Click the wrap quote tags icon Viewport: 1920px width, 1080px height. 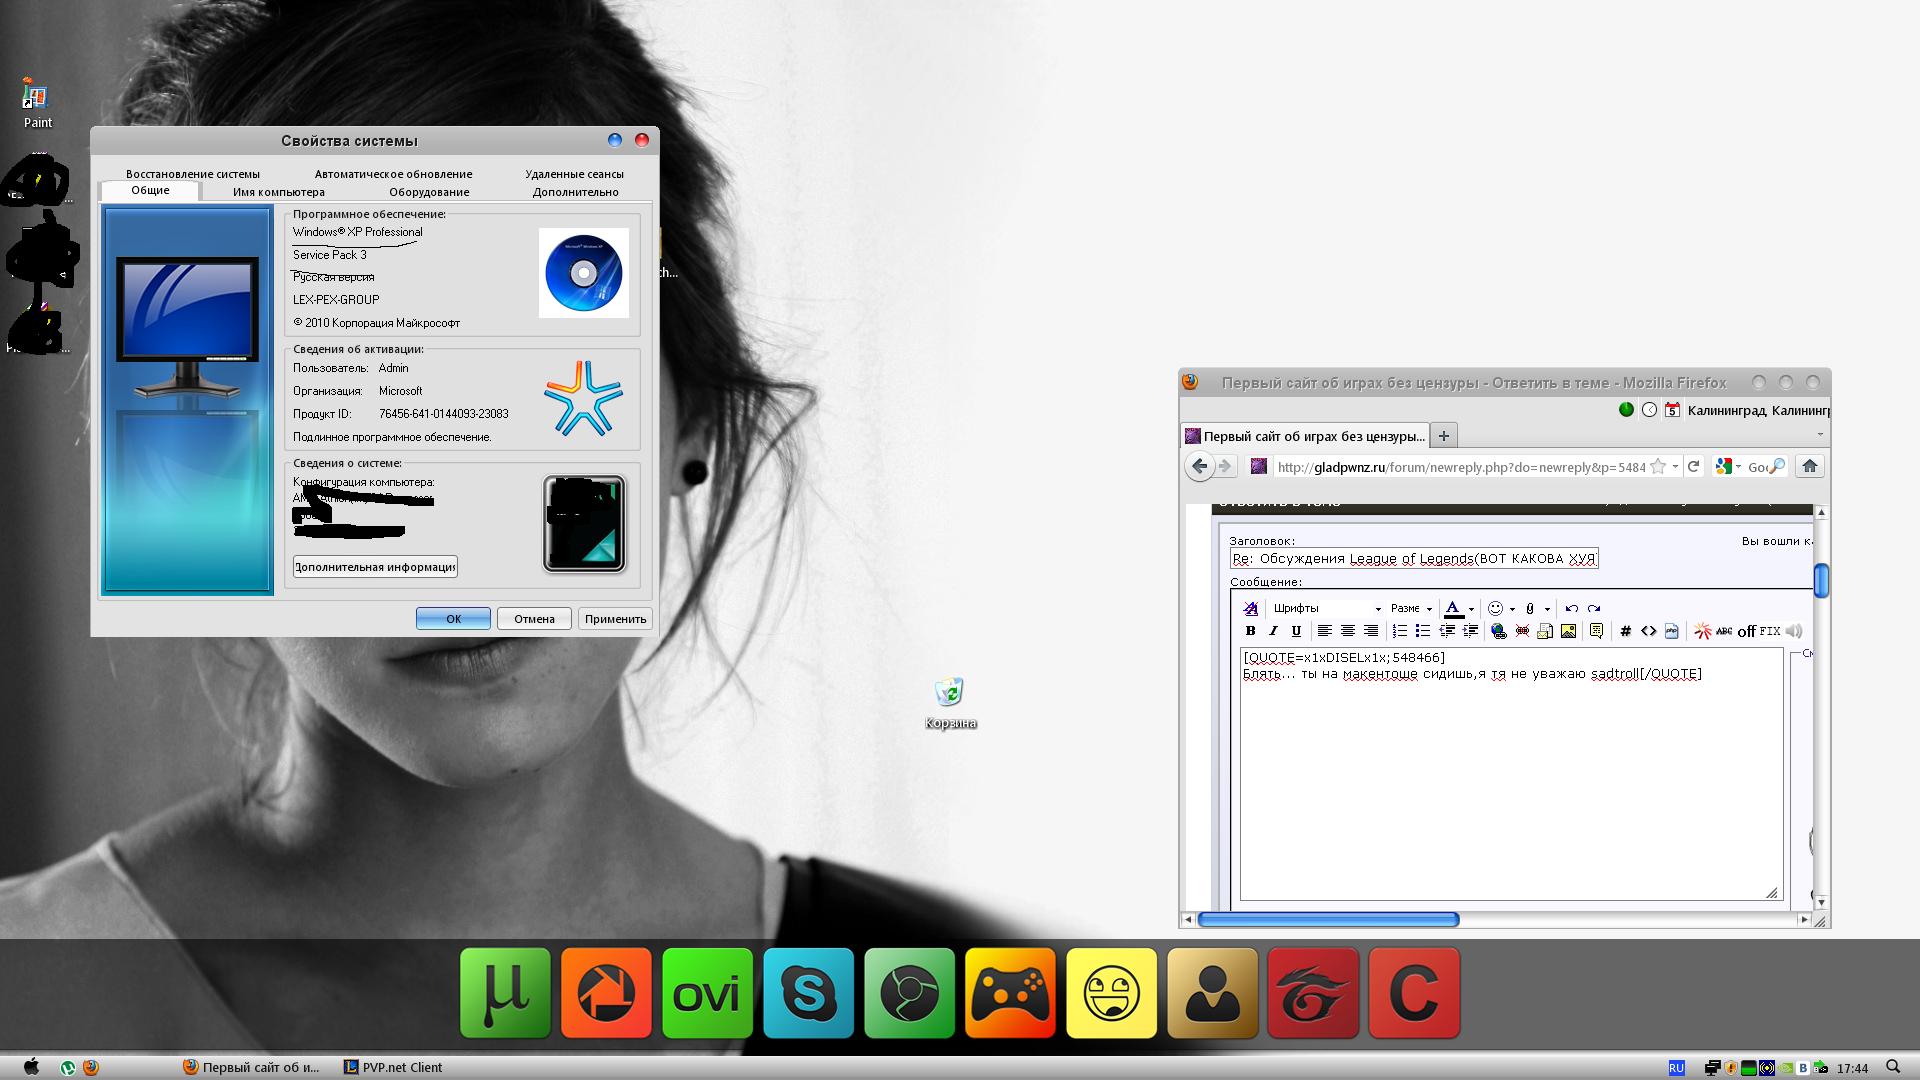coord(1596,631)
